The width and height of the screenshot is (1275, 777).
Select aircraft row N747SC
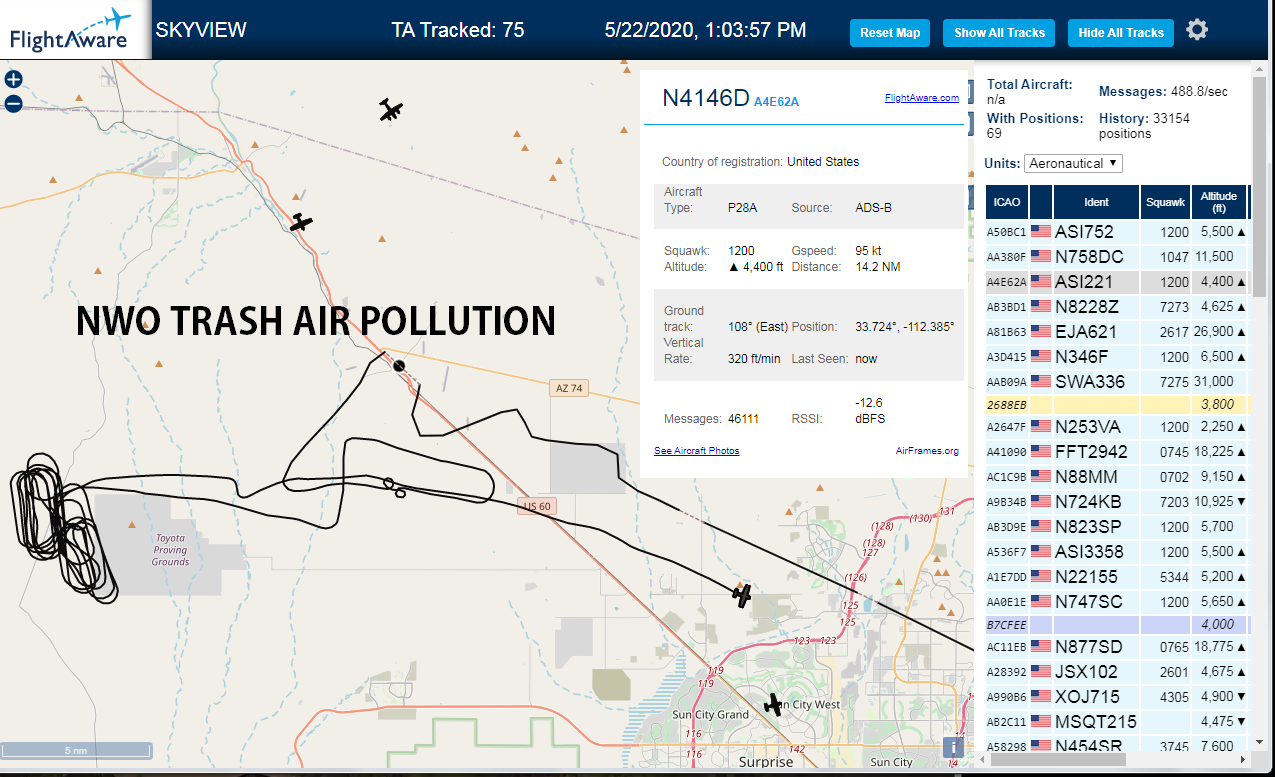[x=1117, y=602]
